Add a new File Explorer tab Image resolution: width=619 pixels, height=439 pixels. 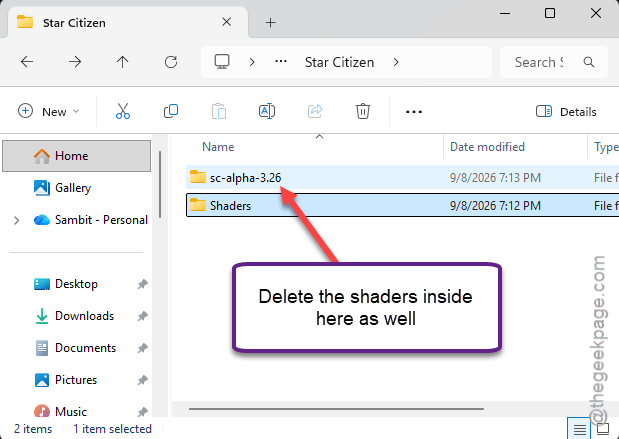[x=270, y=23]
